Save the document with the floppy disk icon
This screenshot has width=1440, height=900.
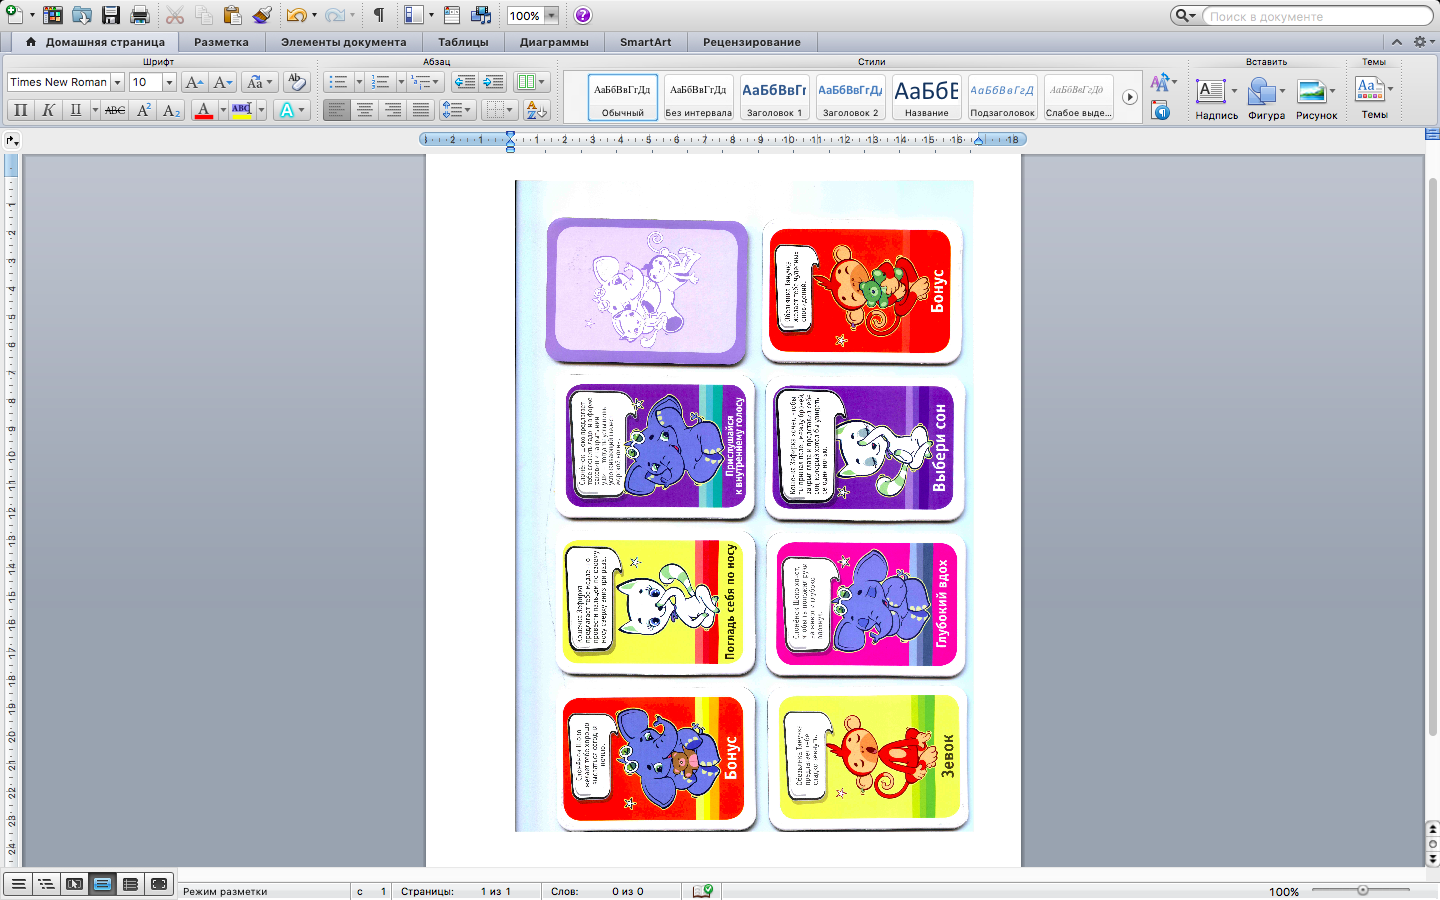tap(111, 15)
